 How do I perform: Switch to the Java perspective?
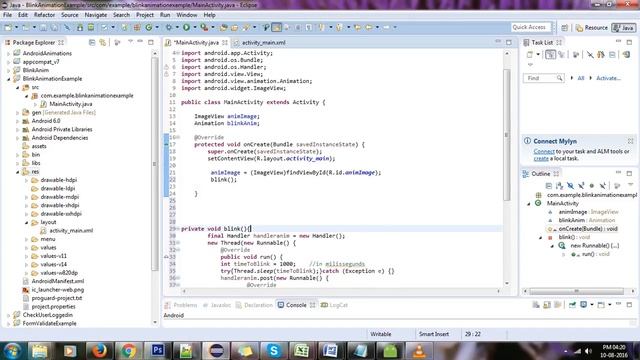point(623,28)
